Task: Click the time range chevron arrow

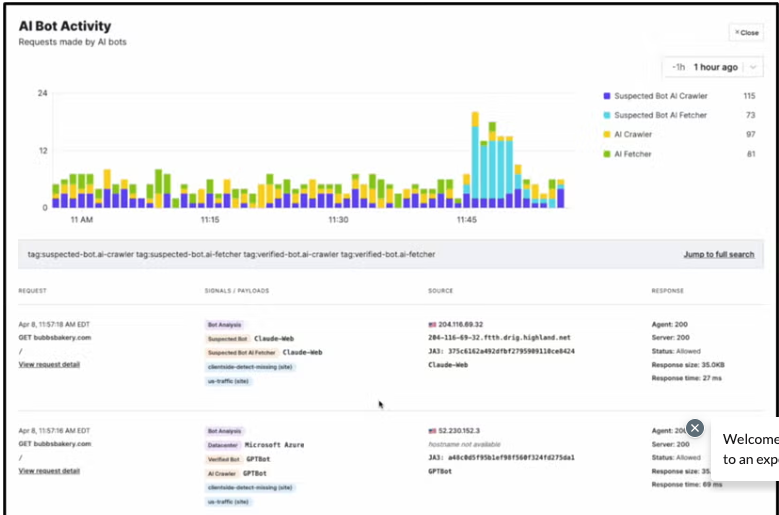Action: point(753,67)
